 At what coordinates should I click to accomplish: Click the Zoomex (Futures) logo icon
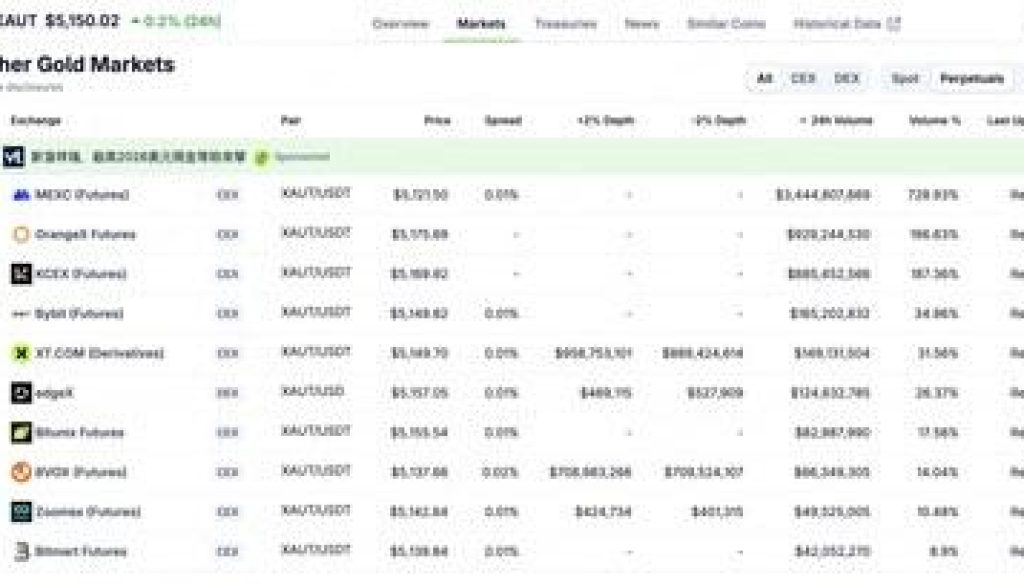click(x=21, y=512)
